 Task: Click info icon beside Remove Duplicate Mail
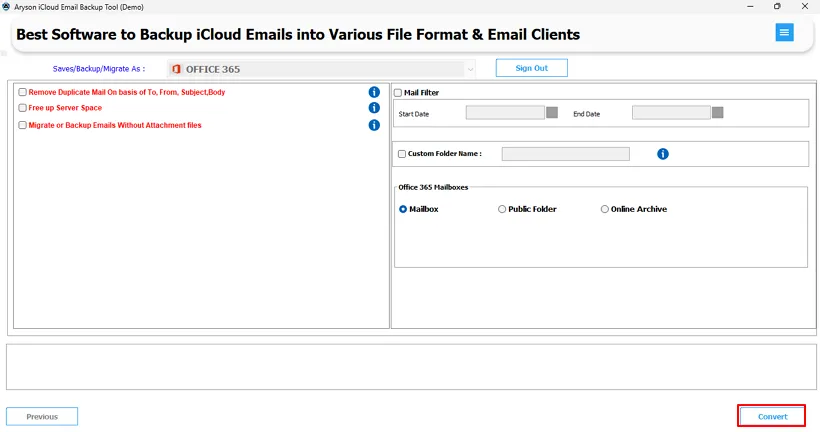[374, 92]
